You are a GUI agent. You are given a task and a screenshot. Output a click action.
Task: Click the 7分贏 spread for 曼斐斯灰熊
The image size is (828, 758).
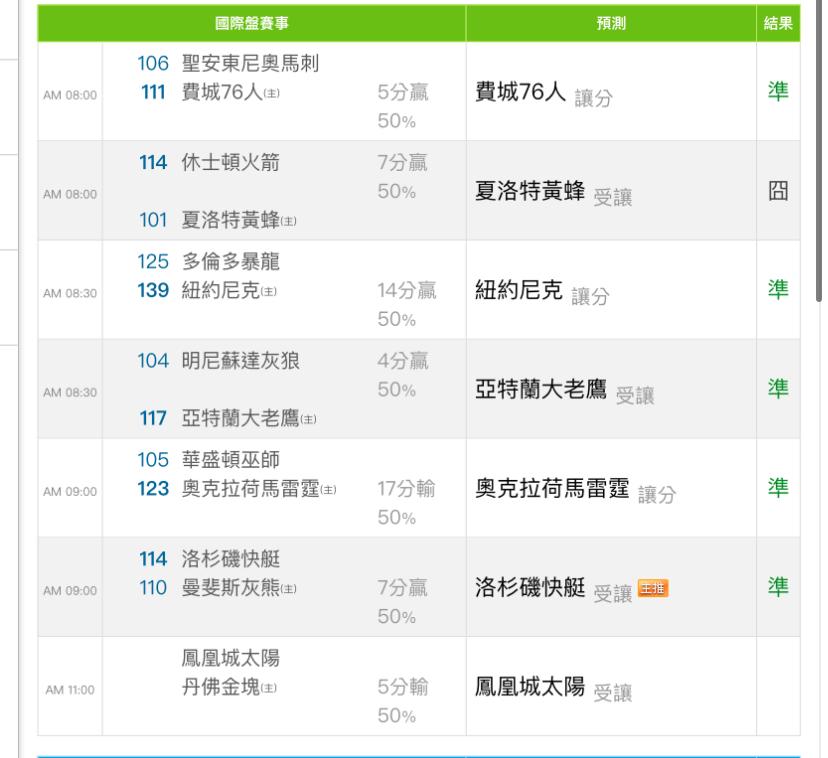tap(403, 588)
